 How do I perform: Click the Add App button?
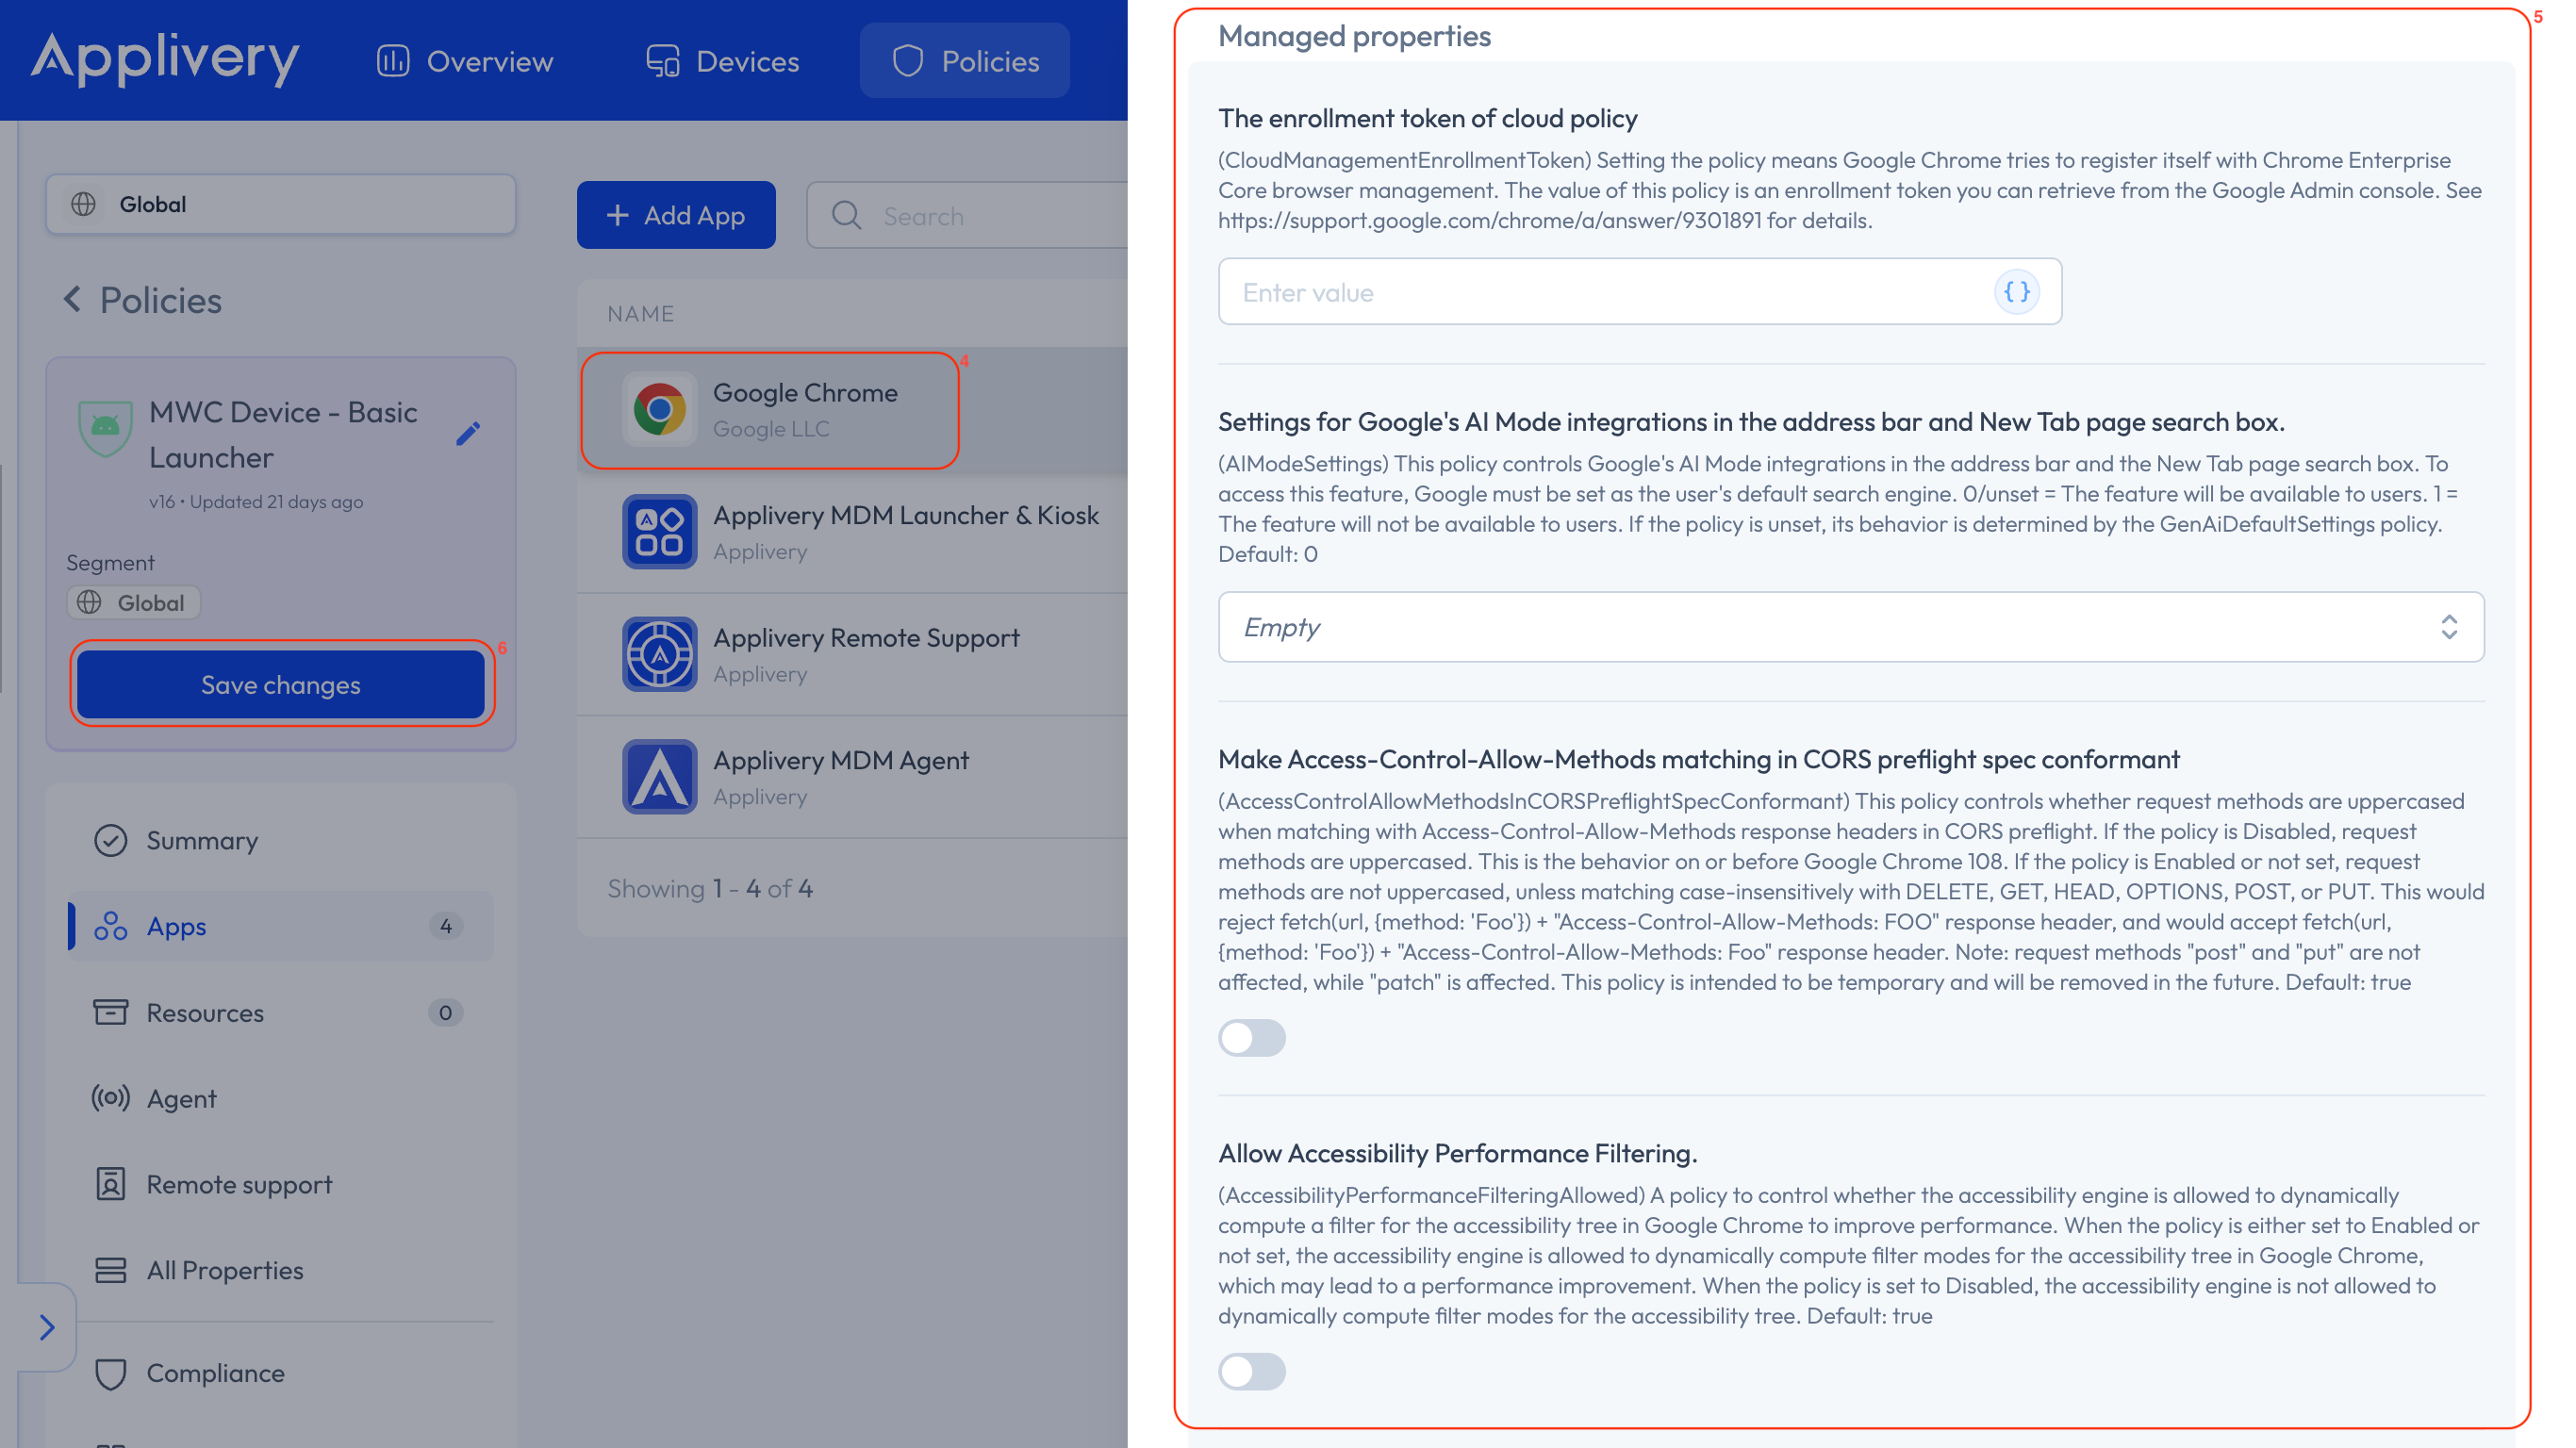676,215
